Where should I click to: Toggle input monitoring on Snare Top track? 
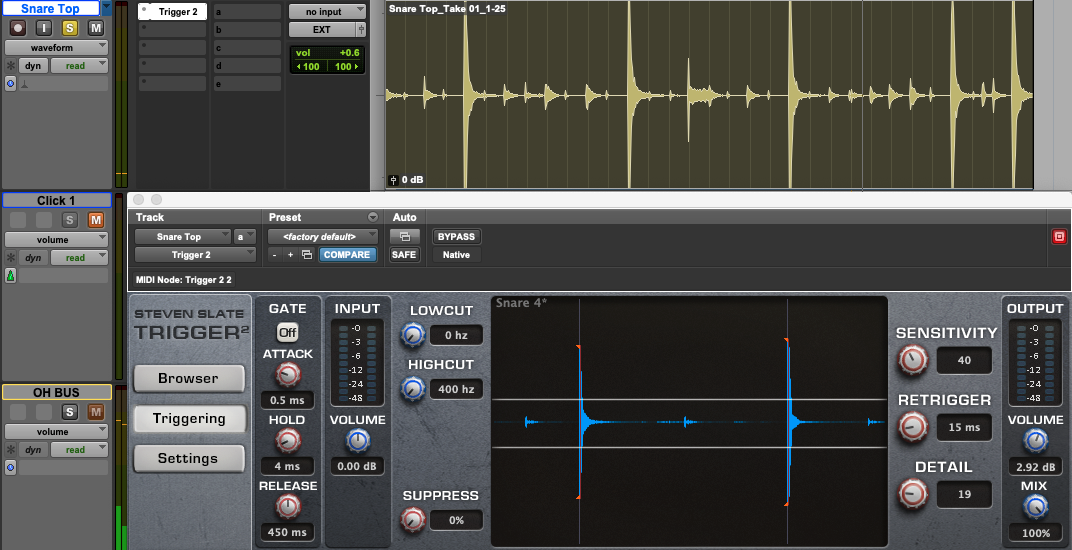44,28
